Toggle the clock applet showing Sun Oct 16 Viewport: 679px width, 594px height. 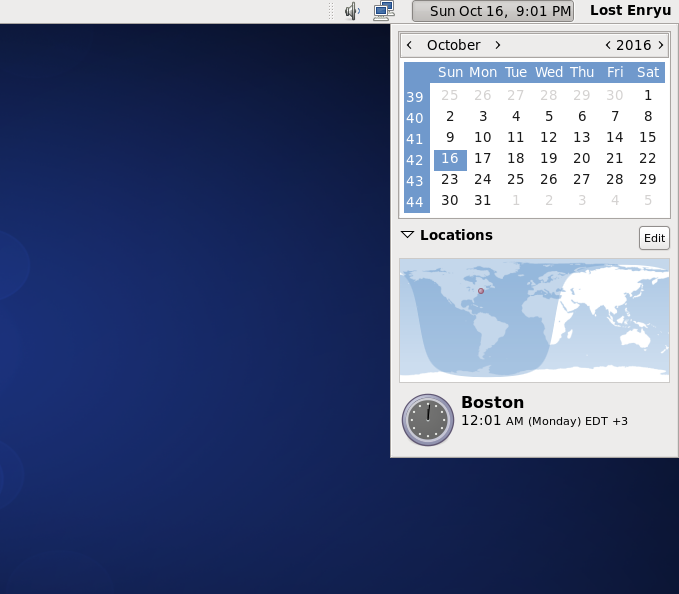[493, 11]
